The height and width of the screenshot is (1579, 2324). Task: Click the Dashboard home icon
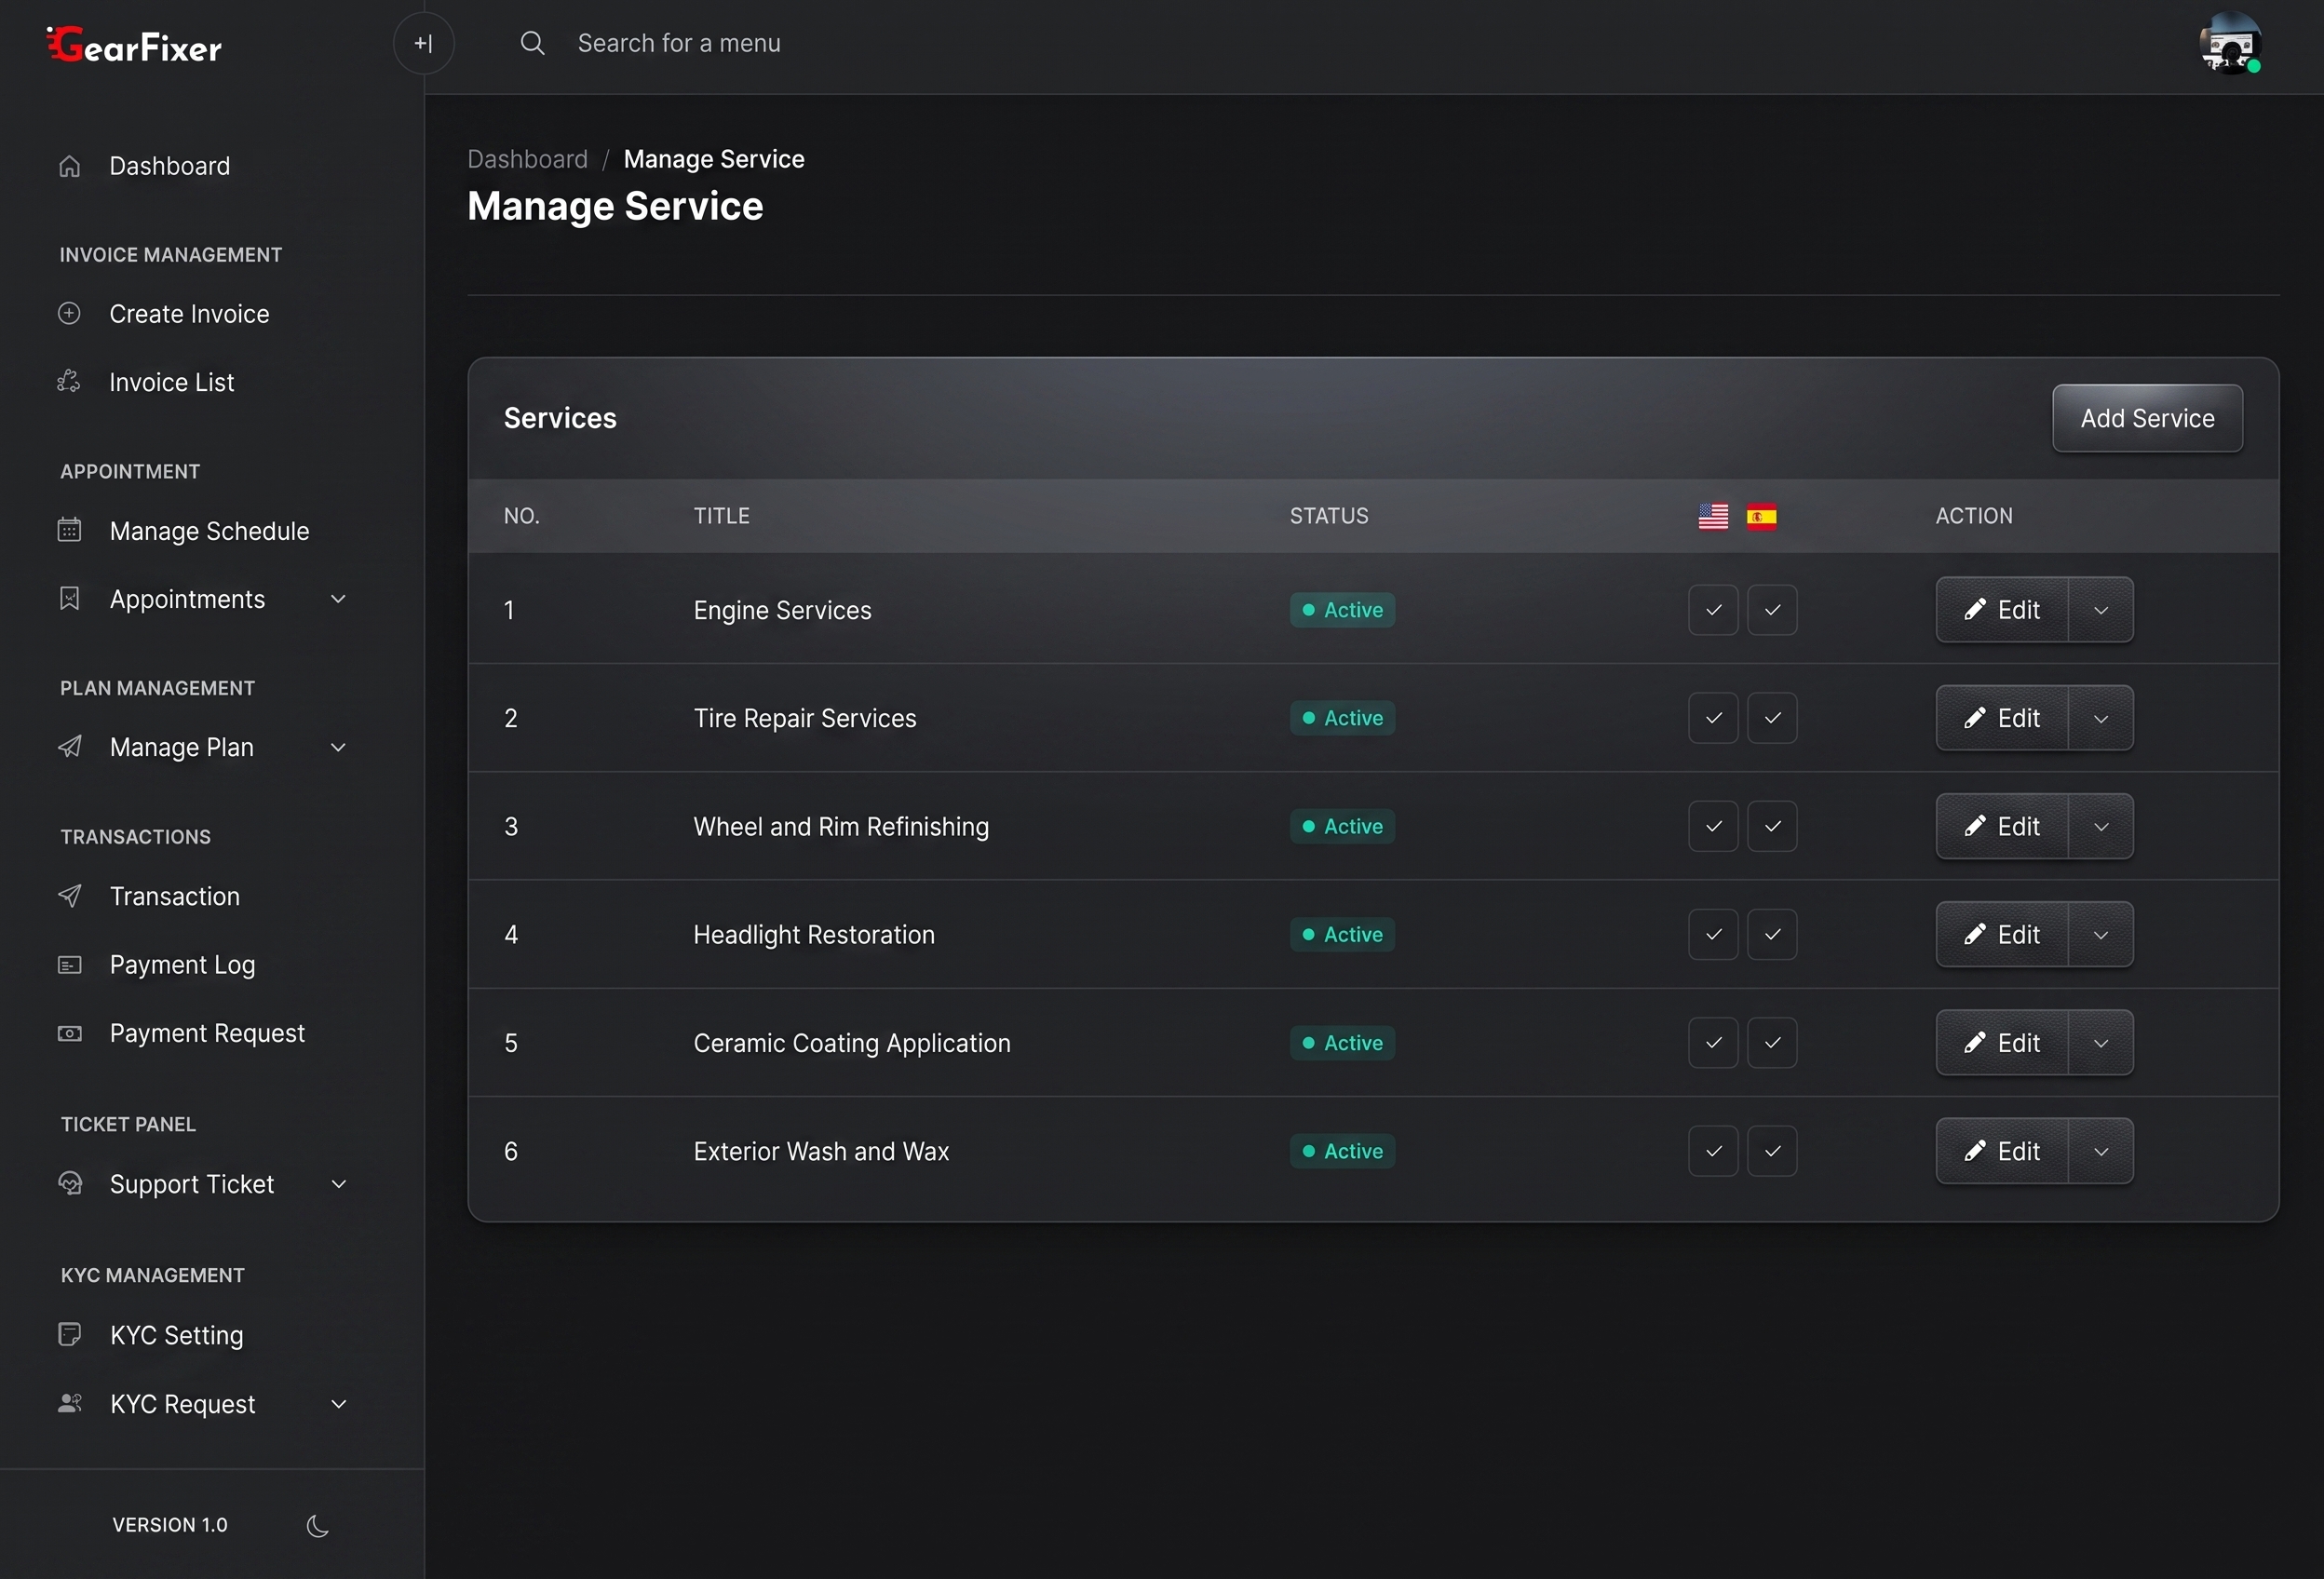coord(69,166)
